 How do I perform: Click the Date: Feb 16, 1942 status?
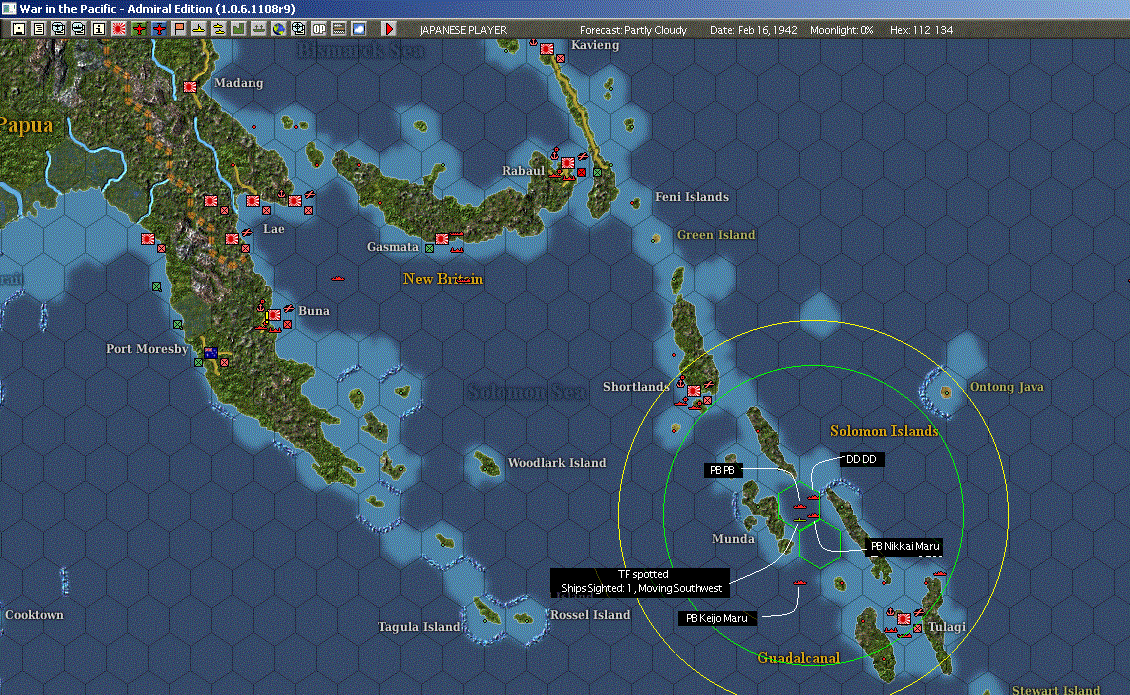(753, 30)
